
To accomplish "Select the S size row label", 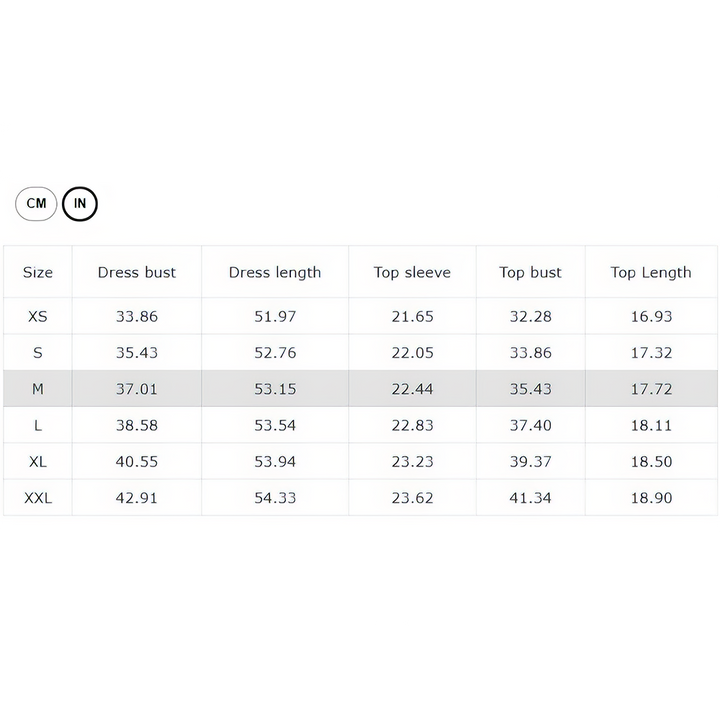I will (38, 353).
